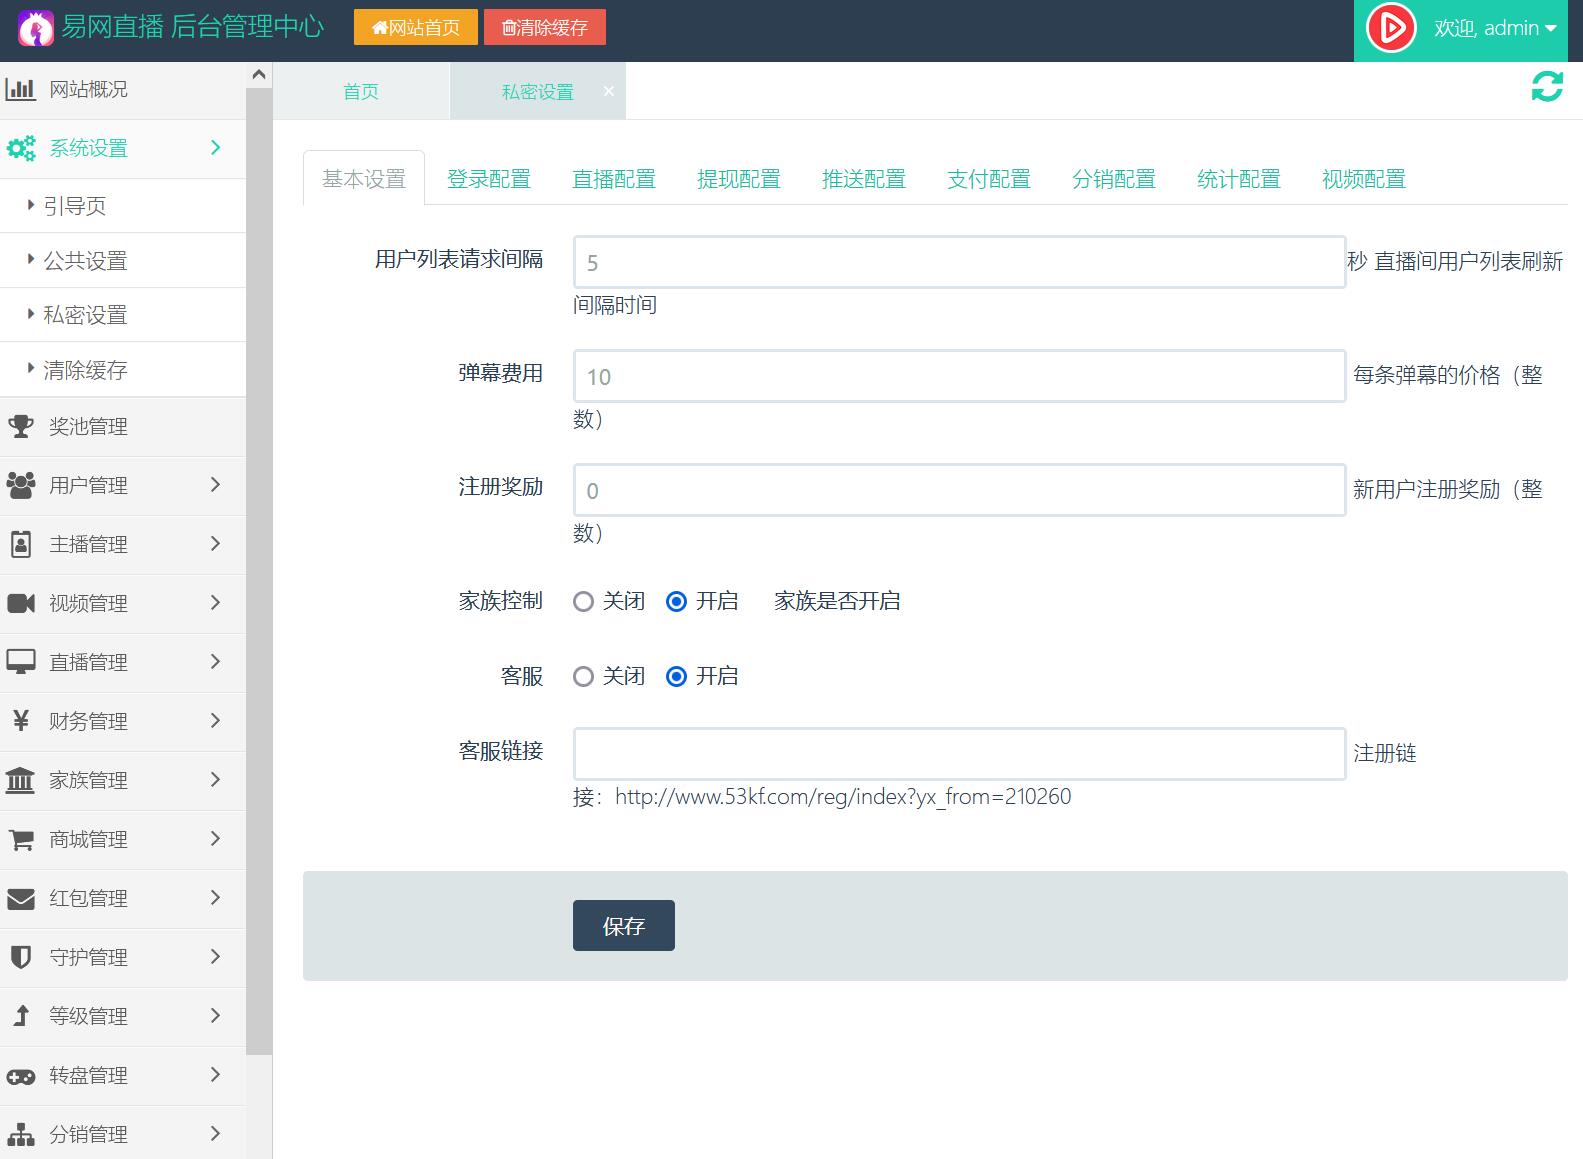Switch to the 支付配置 tab
Image resolution: width=1583 pixels, height=1159 pixels.
pos(988,179)
